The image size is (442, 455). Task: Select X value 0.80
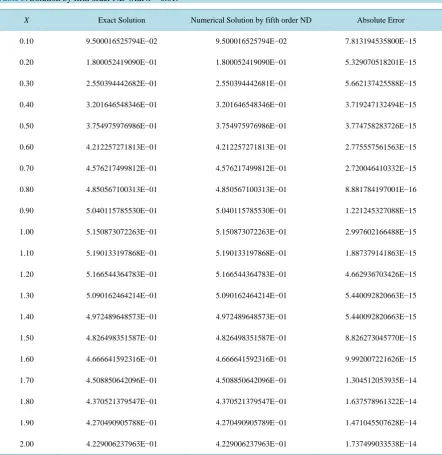click(26, 190)
